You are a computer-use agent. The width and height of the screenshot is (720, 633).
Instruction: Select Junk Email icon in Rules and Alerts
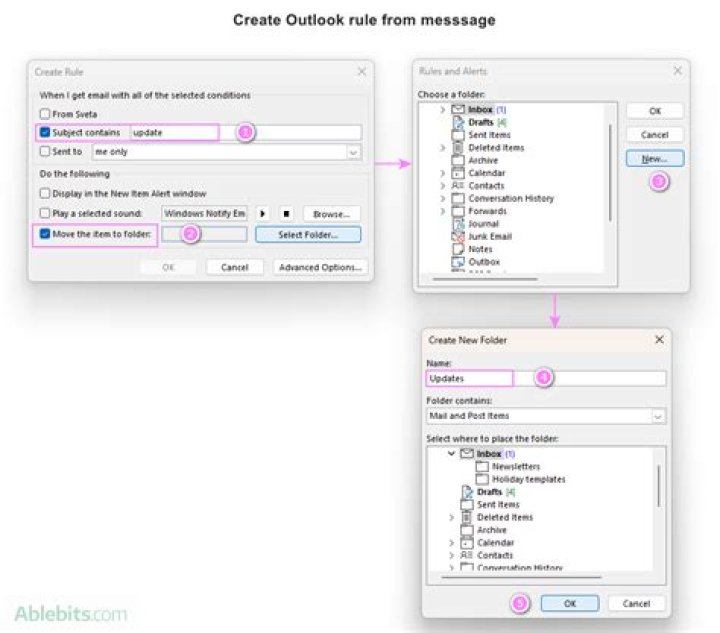pyautogui.click(x=458, y=236)
